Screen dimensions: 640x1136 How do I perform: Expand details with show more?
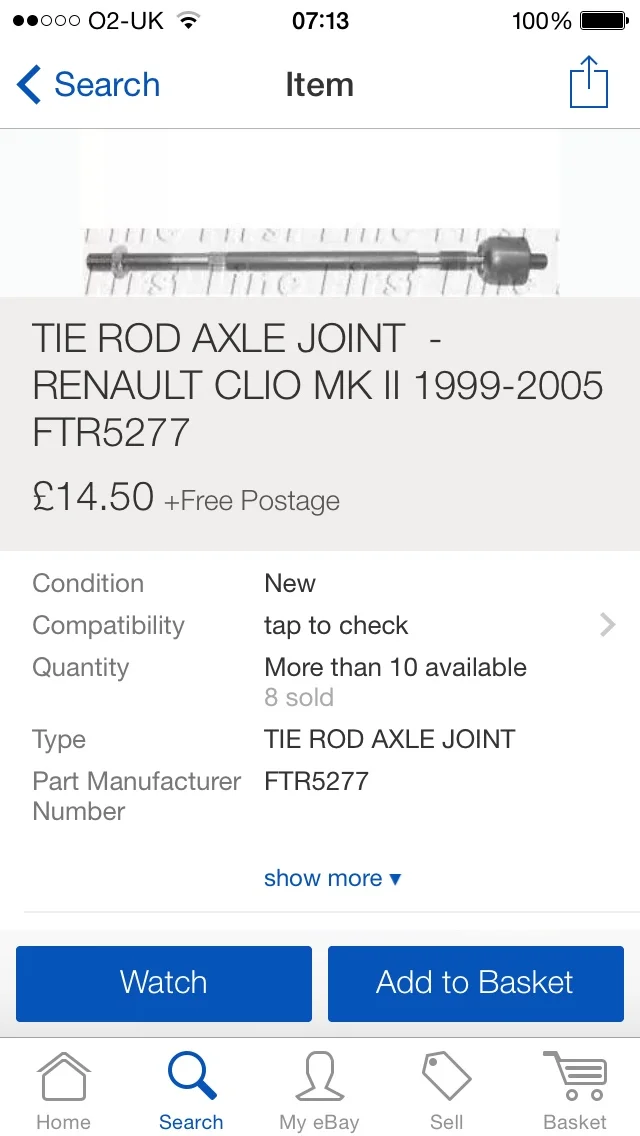point(332,878)
